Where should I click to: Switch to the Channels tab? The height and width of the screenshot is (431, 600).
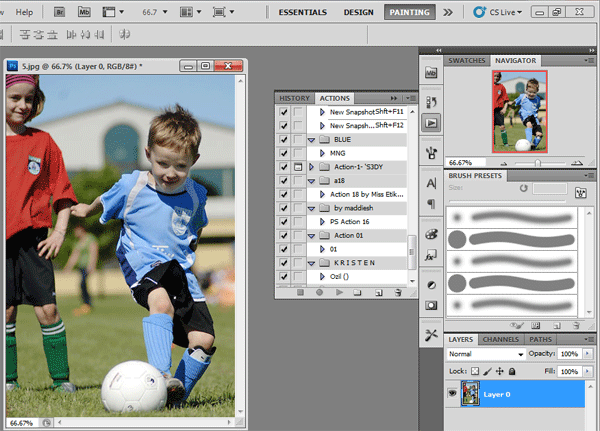[500, 339]
